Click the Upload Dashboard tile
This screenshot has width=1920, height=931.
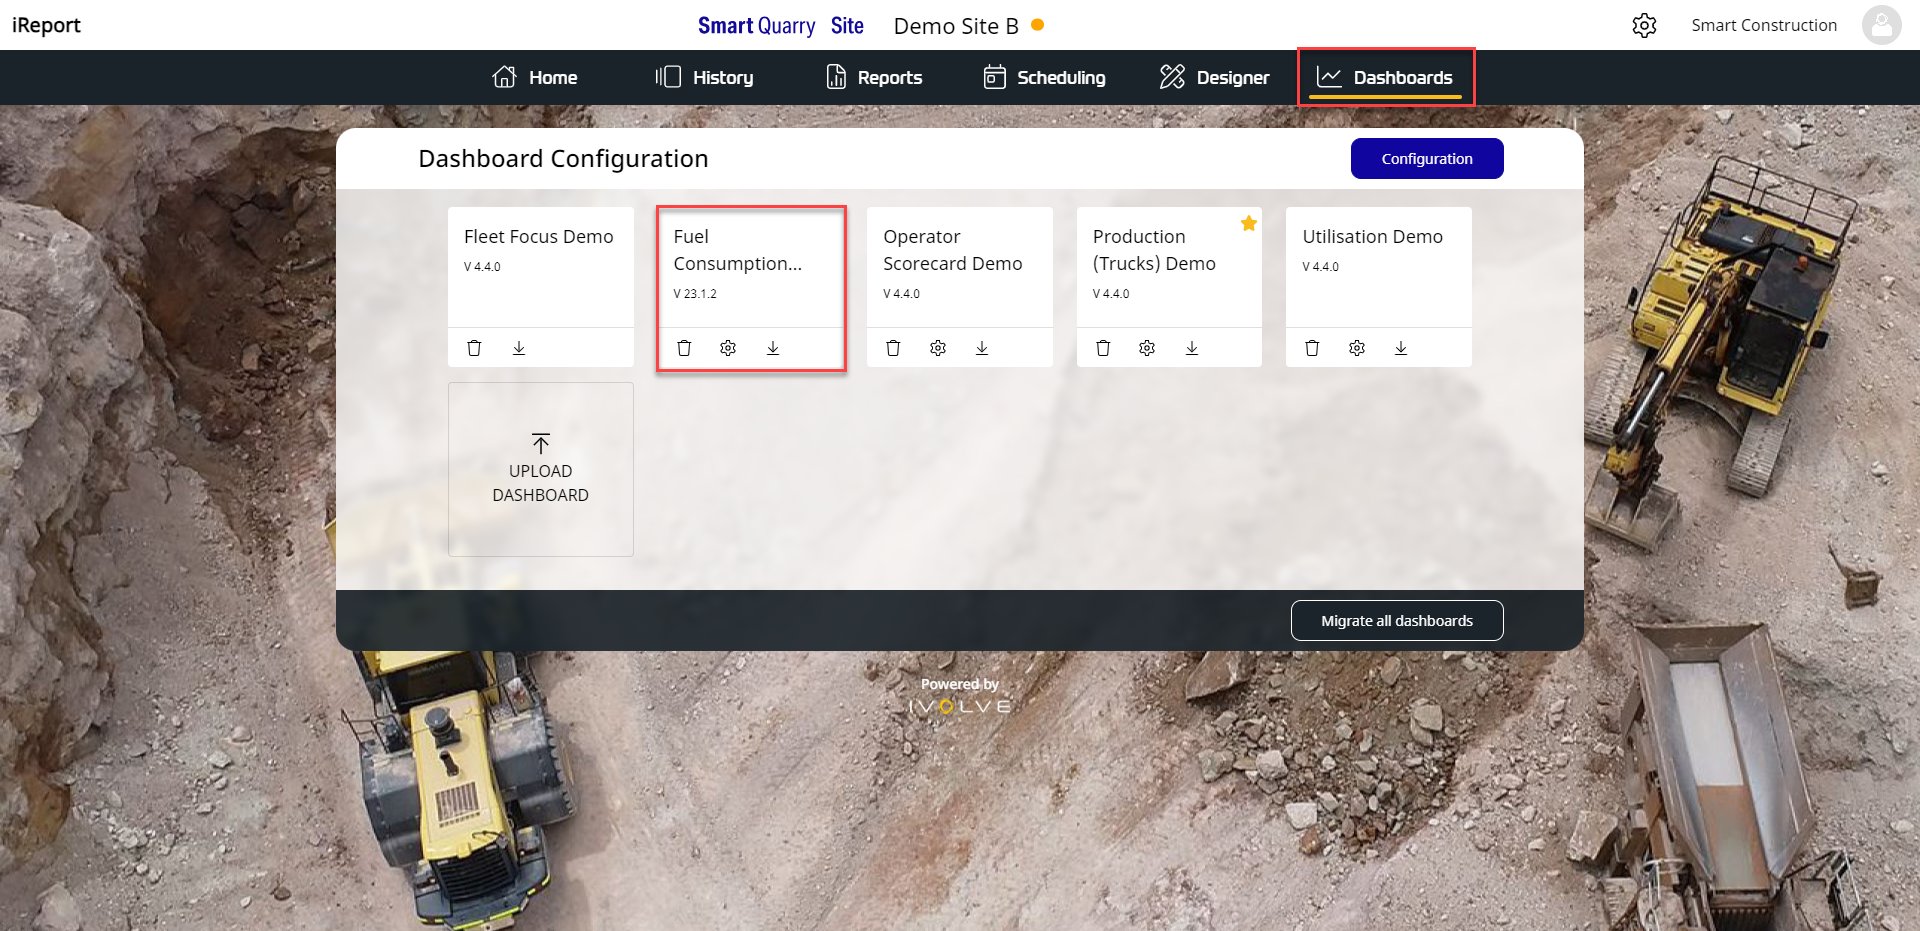tap(541, 469)
